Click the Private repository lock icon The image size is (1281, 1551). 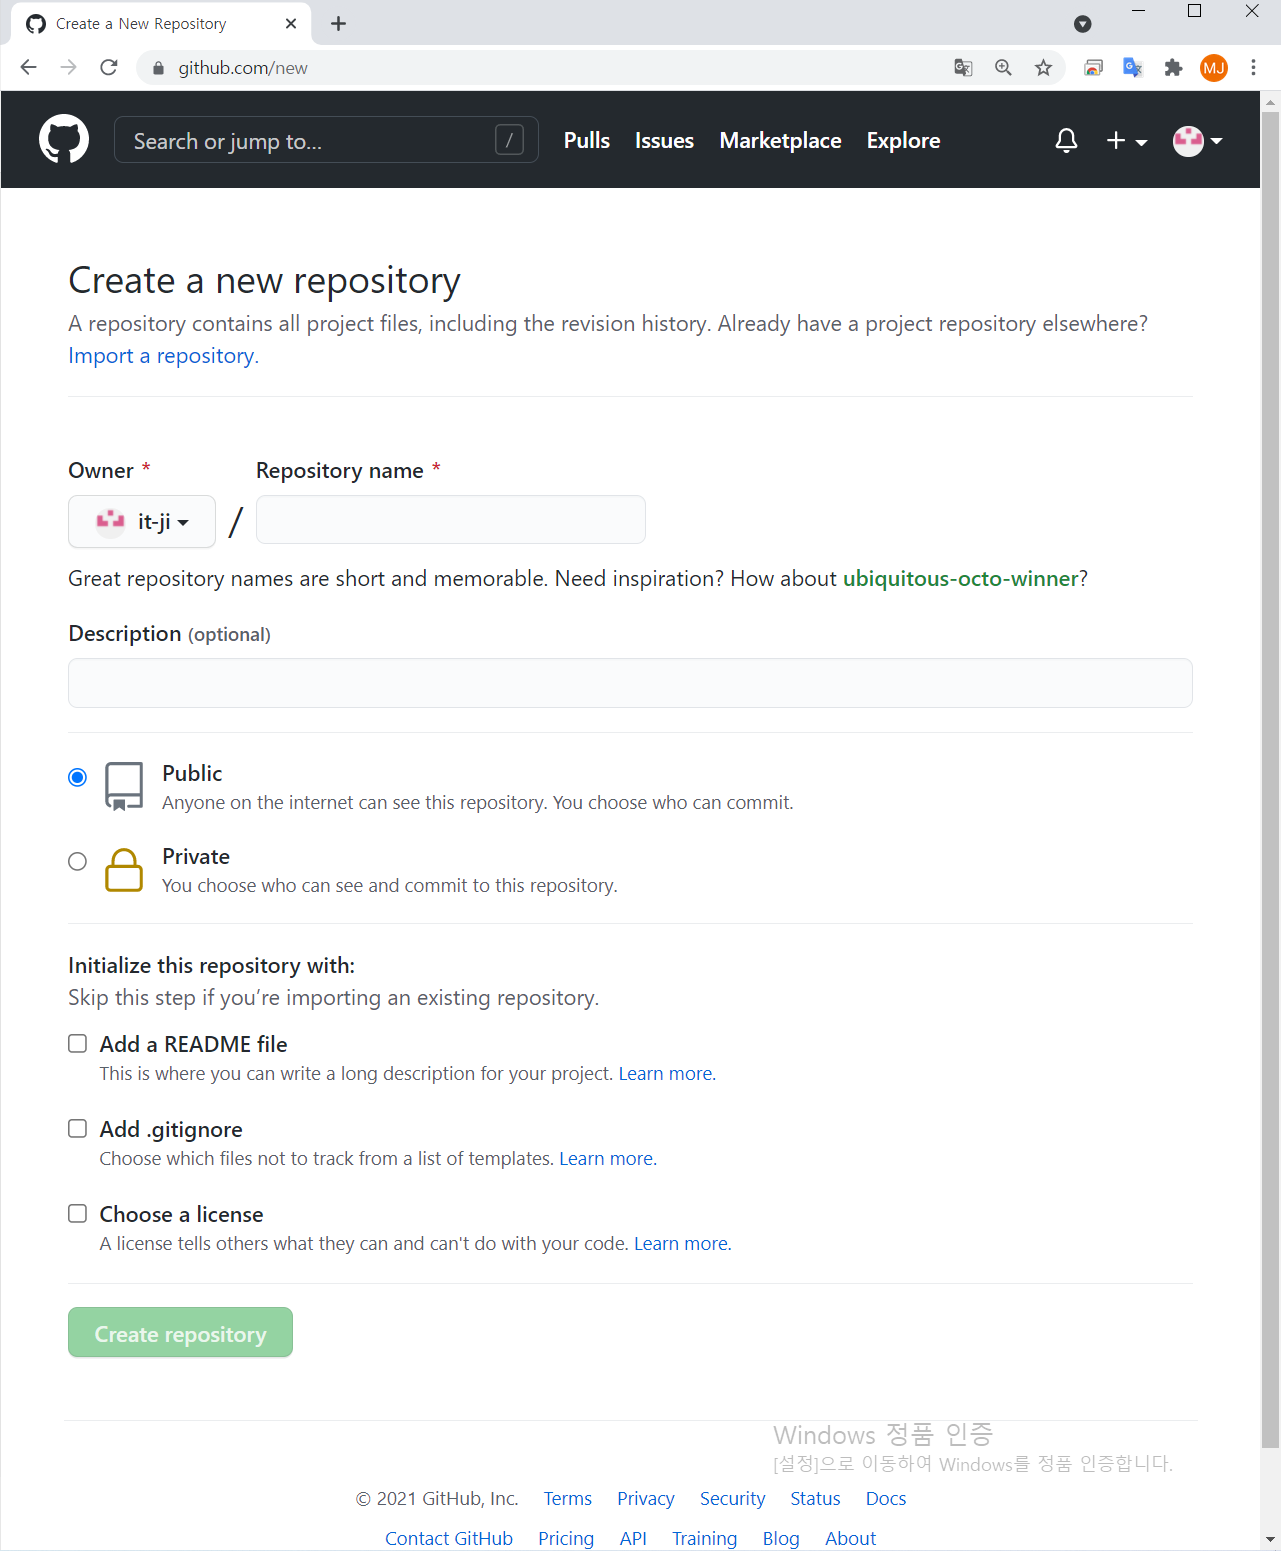click(124, 870)
